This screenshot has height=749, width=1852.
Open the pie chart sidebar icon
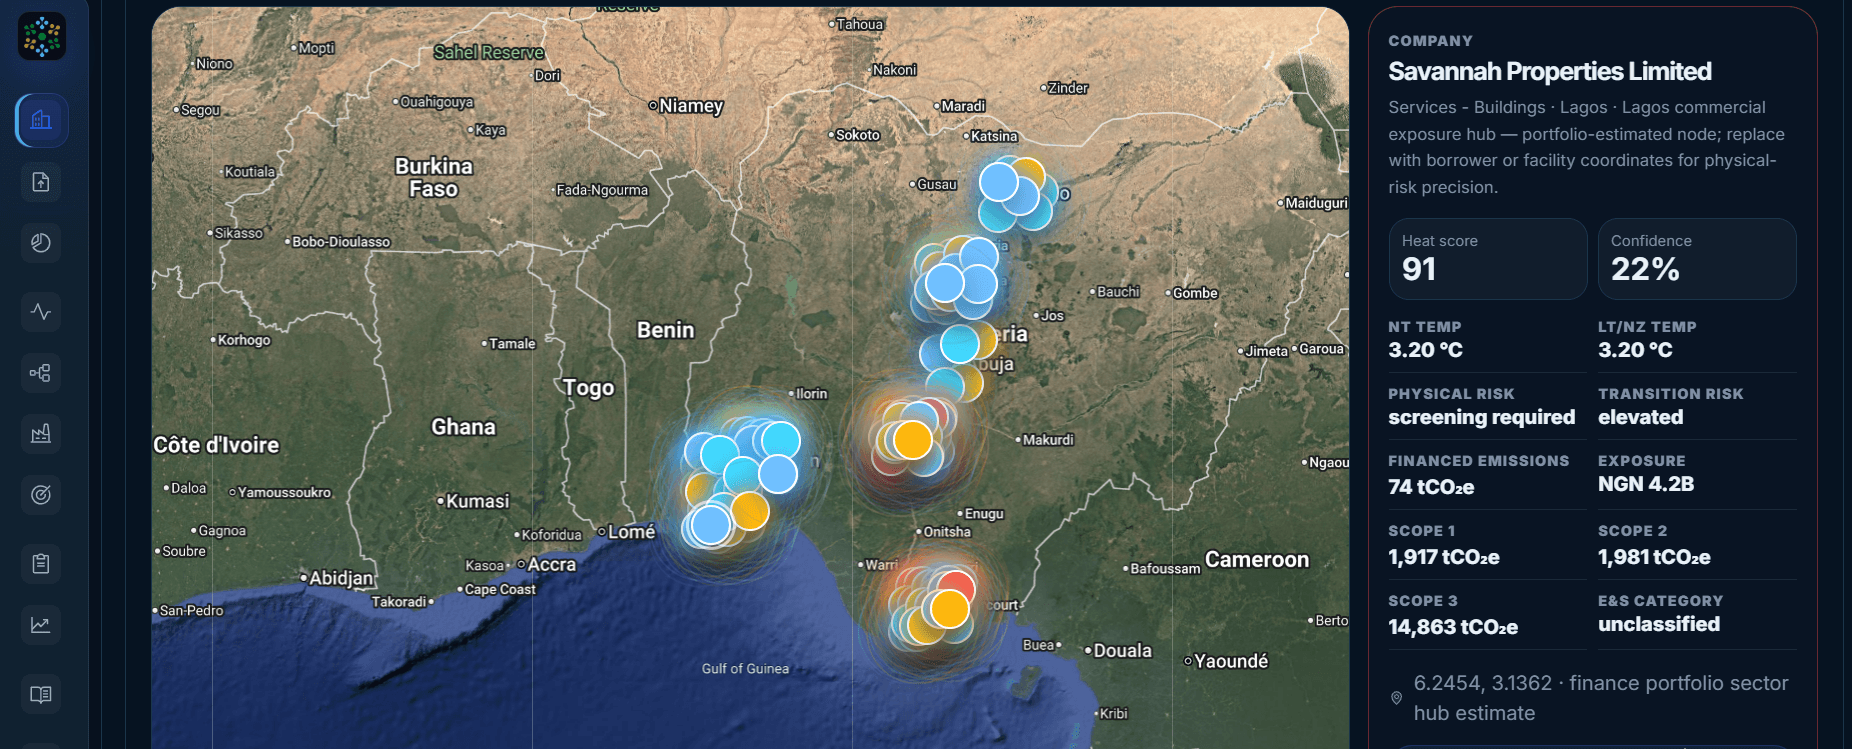tap(41, 243)
